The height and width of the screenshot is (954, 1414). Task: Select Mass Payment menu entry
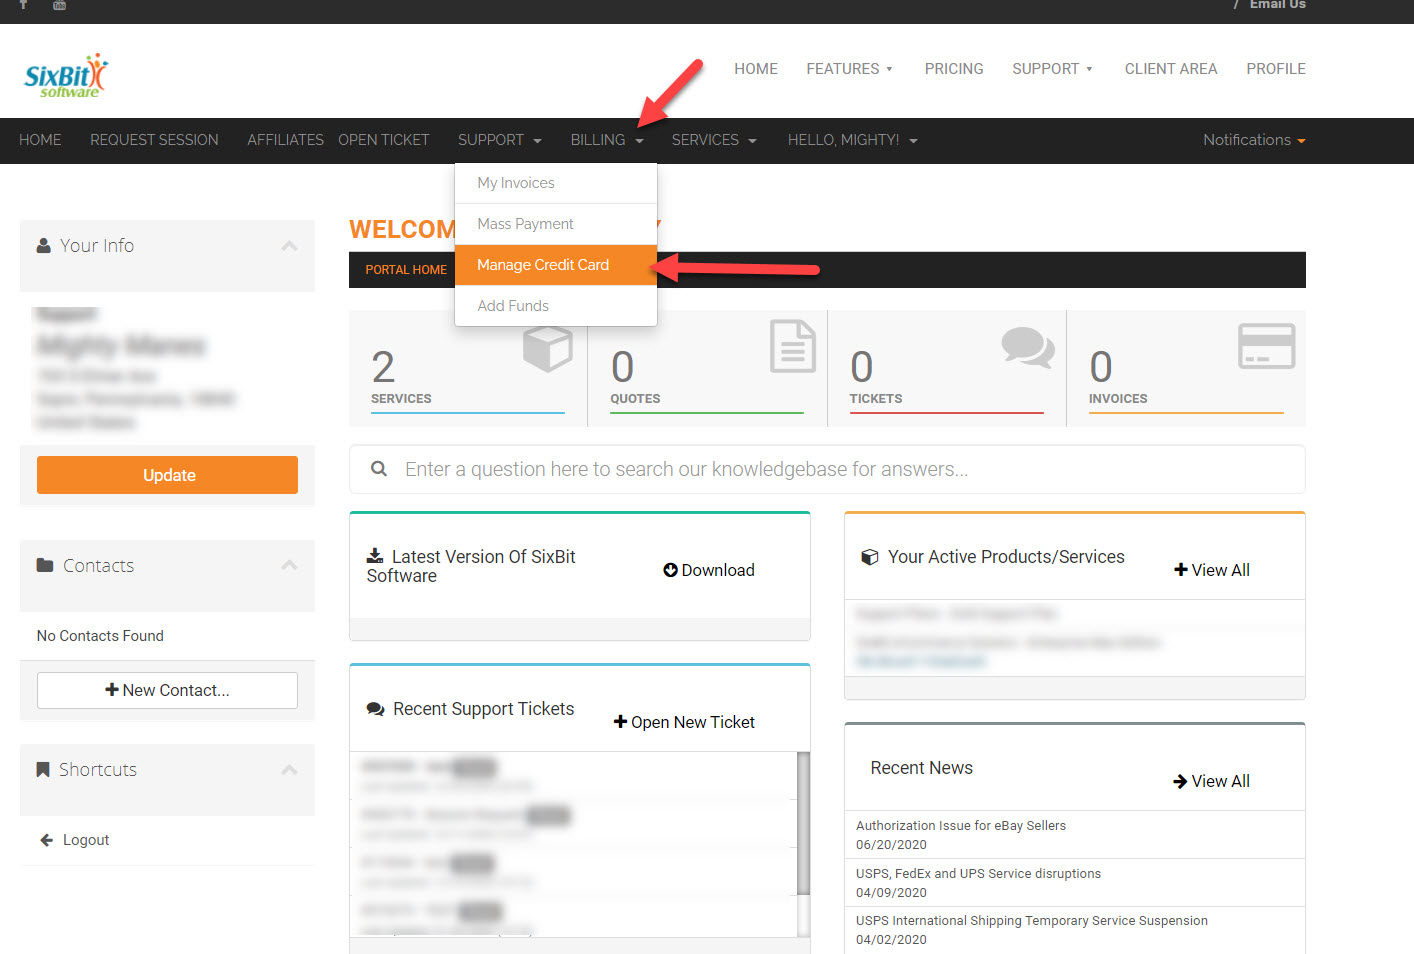556,224
